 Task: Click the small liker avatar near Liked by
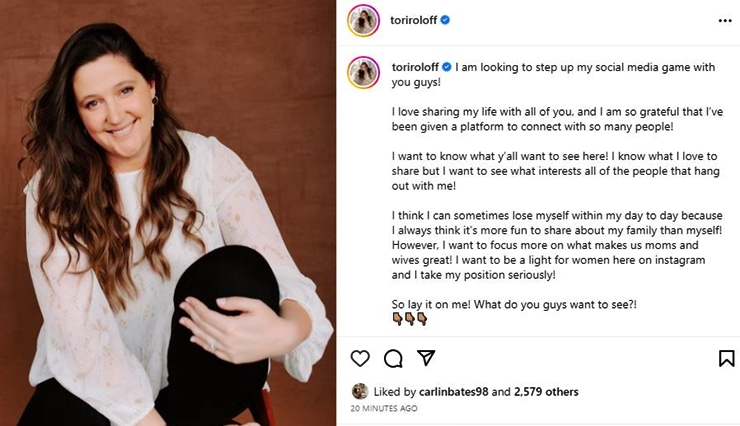(360, 391)
